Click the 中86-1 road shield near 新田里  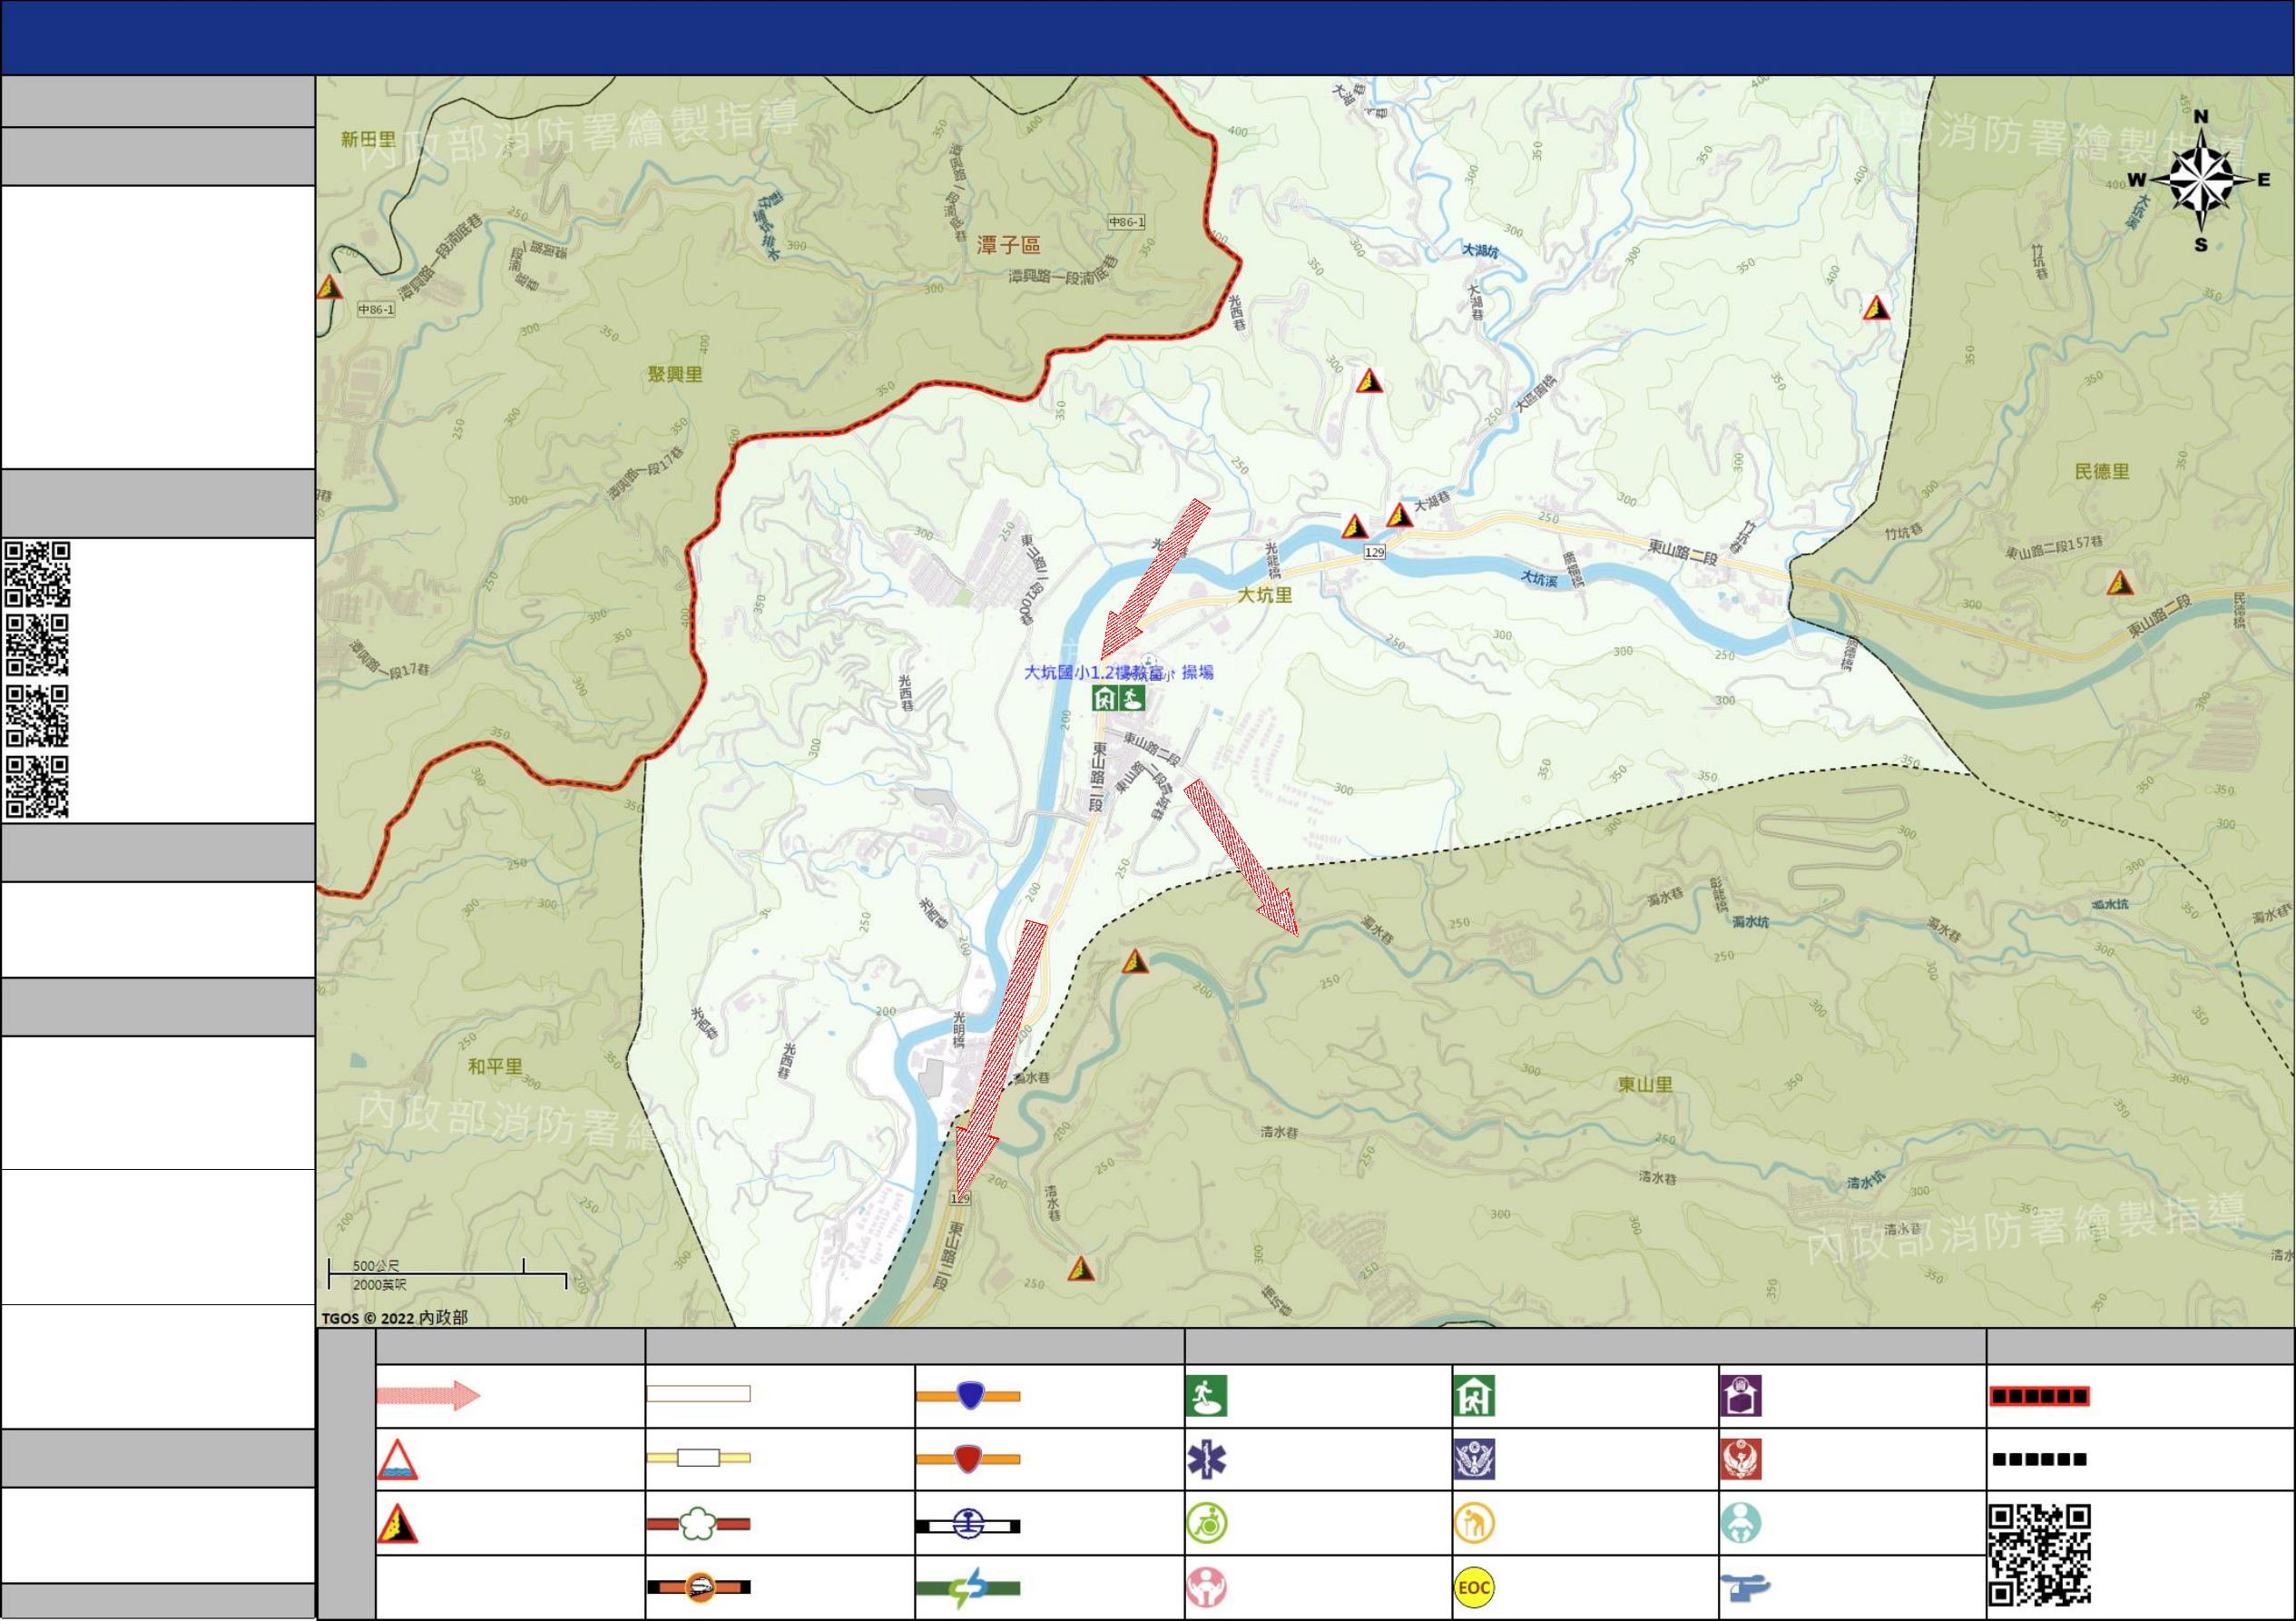click(376, 309)
